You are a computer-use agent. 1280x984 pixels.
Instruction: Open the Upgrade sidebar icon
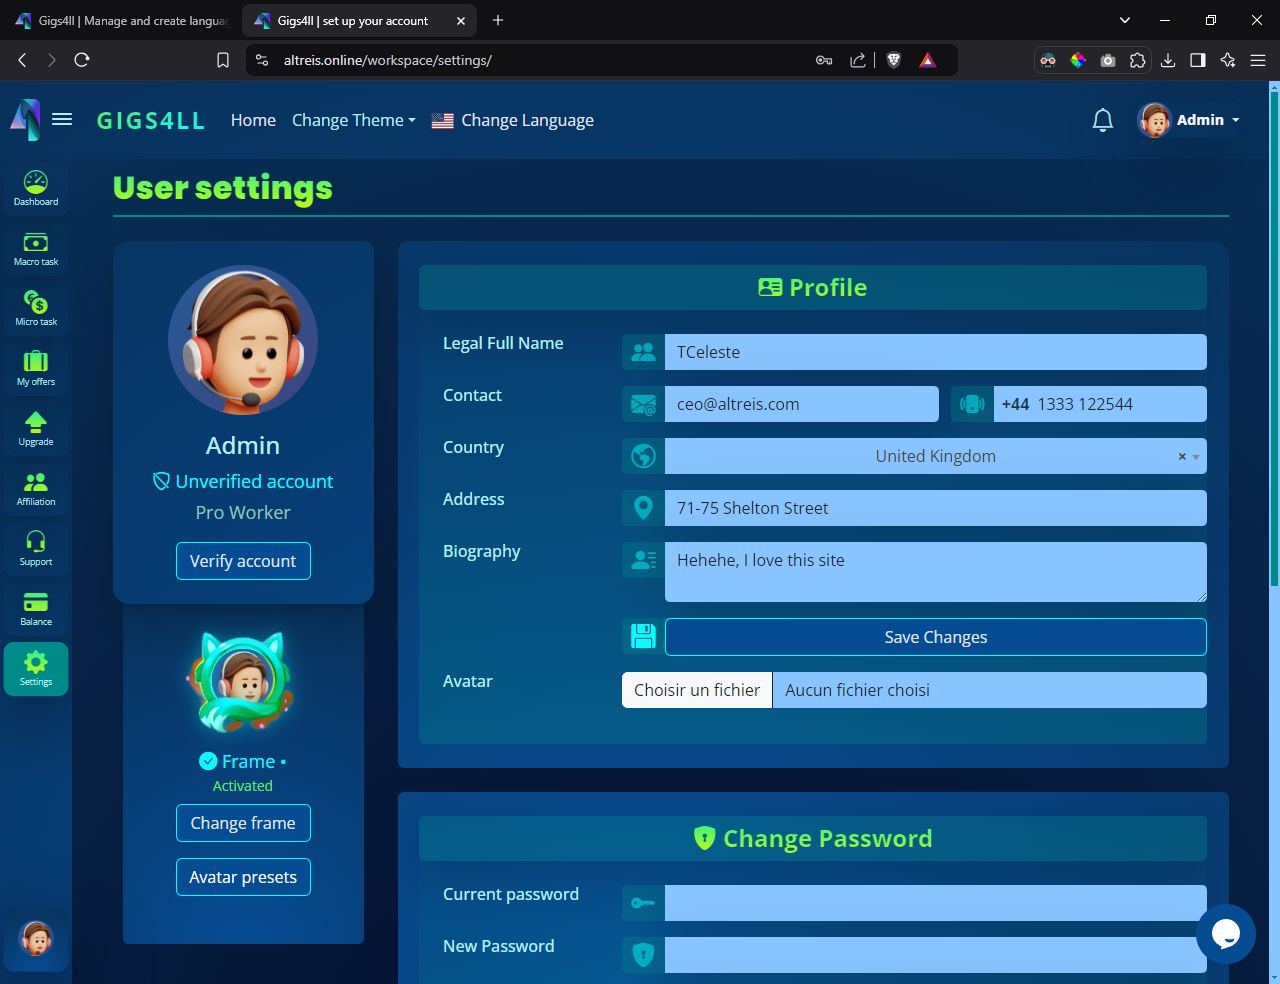pos(36,428)
